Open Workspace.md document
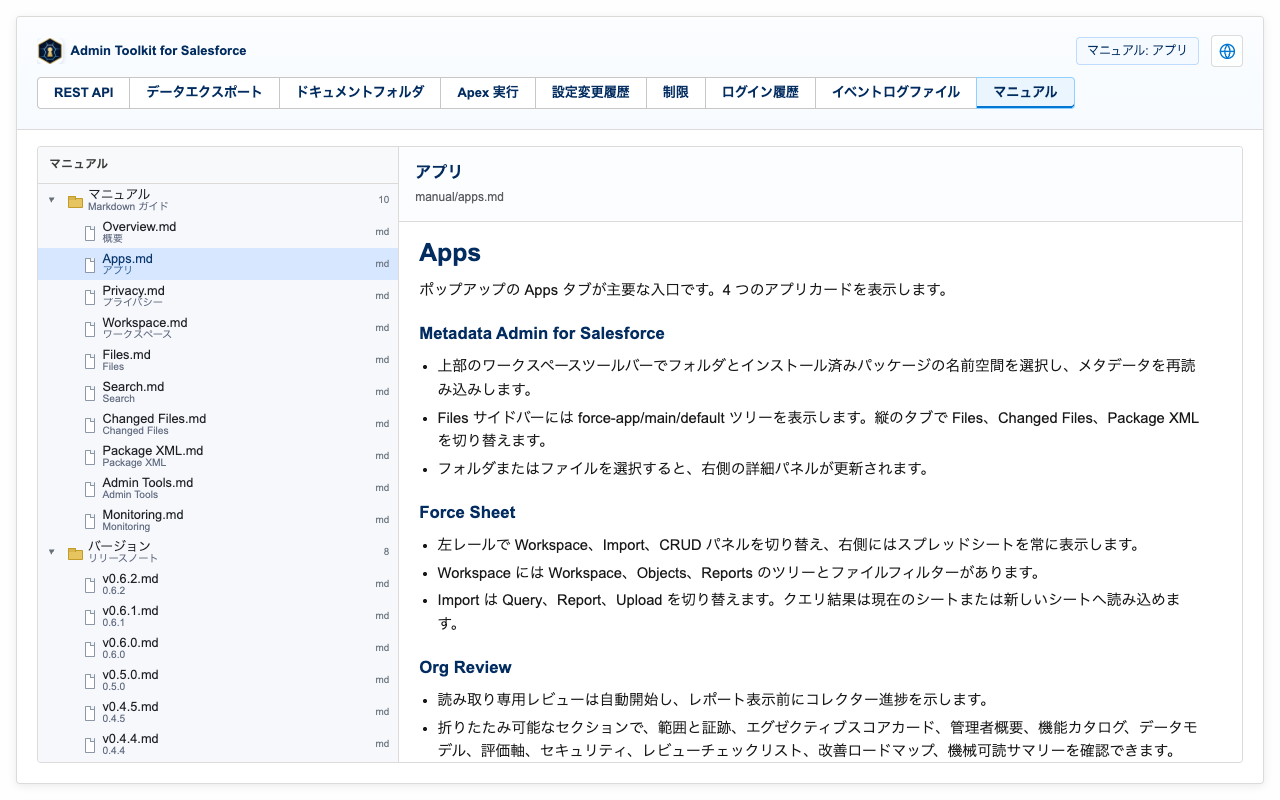The height and width of the screenshot is (800, 1280). [x=218, y=328]
